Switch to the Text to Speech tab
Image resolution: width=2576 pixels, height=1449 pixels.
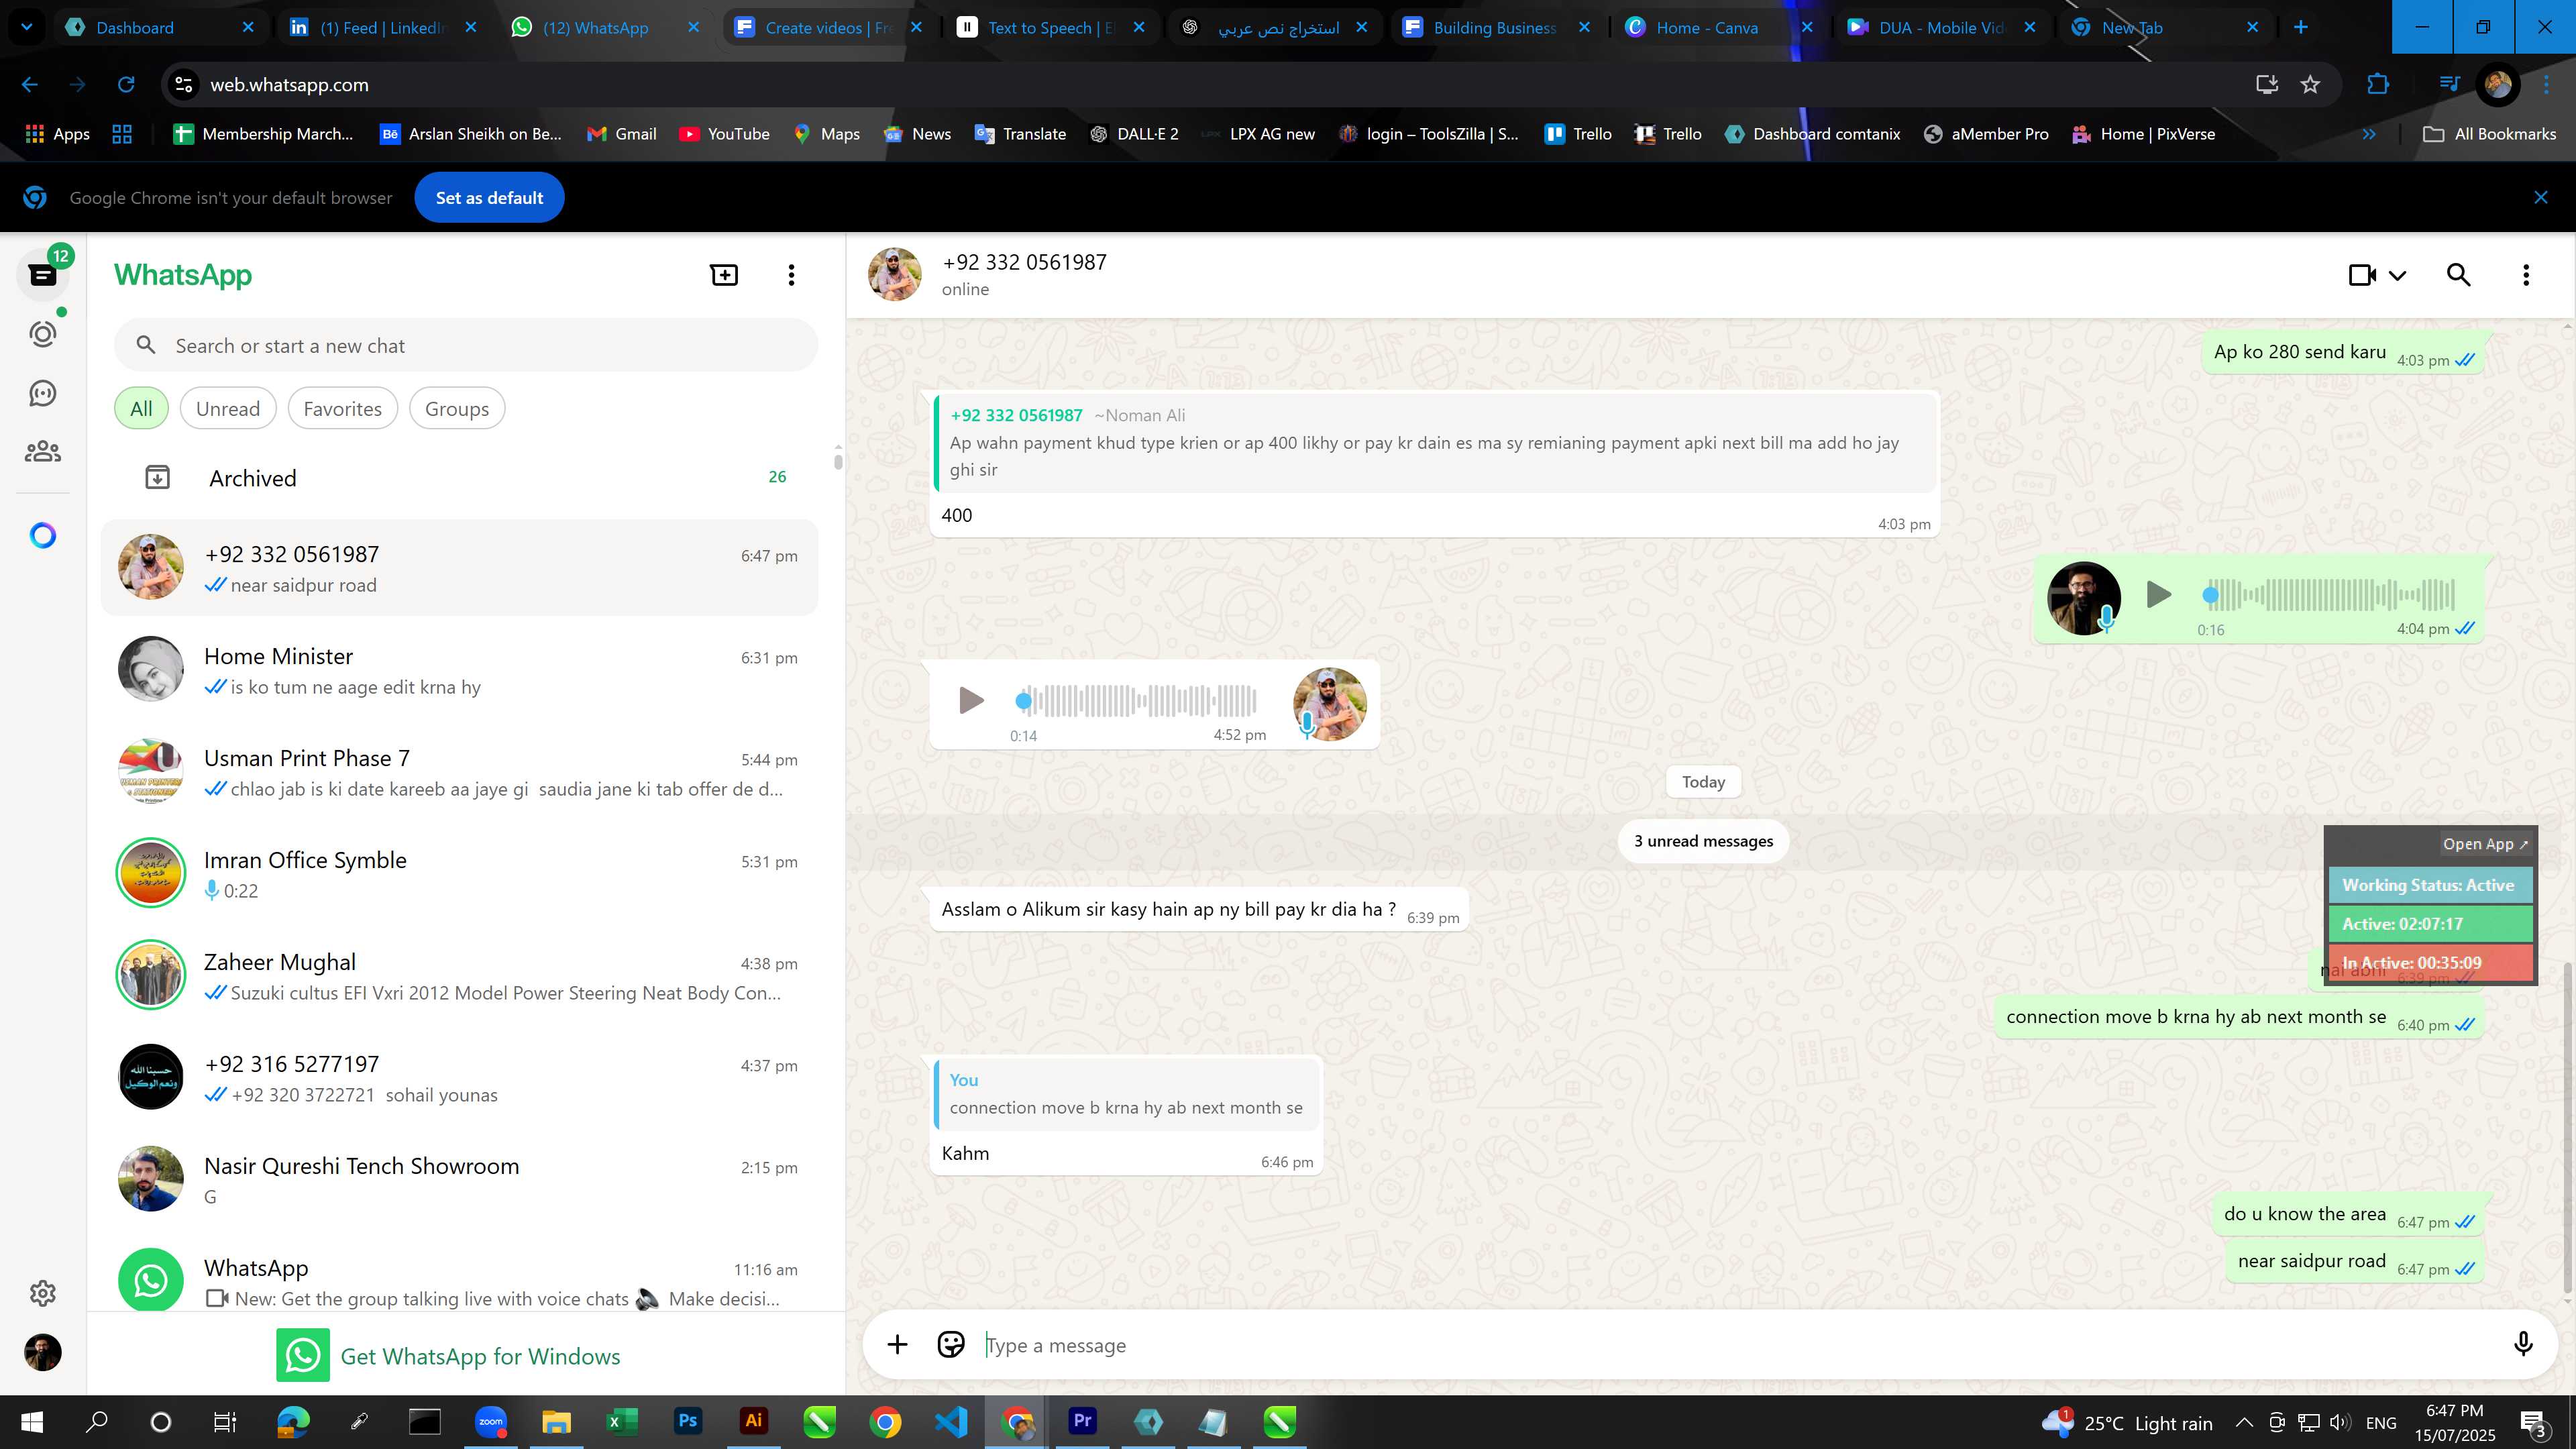(x=1050, y=28)
